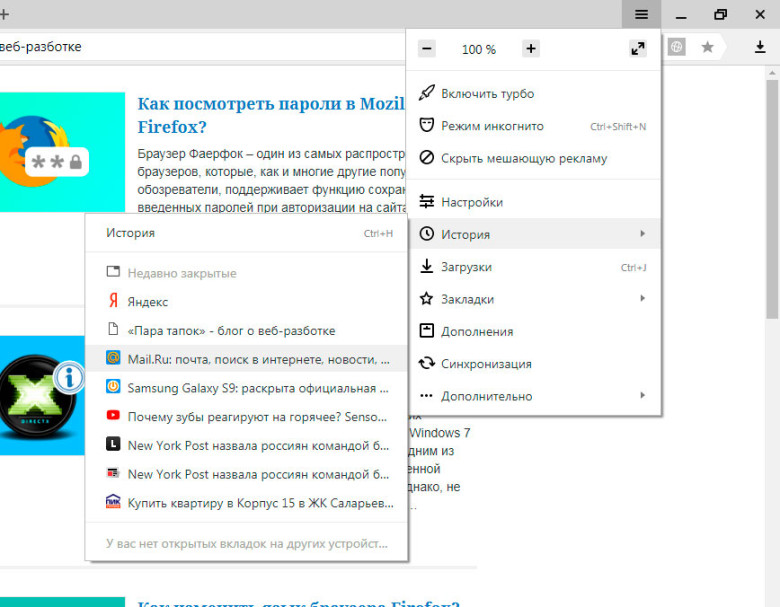The width and height of the screenshot is (780, 607).
Task: Click the DirectX article thumbnail
Action: [x=42, y=396]
